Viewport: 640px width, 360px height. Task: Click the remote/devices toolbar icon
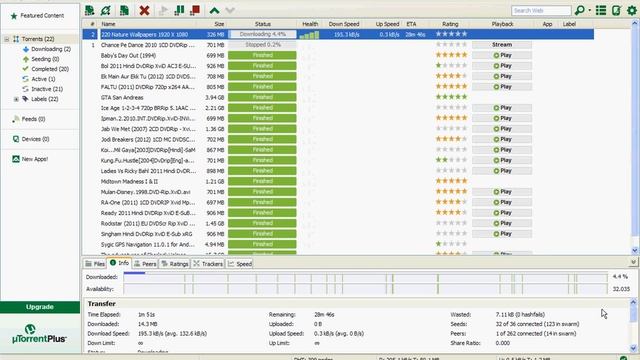616,10
